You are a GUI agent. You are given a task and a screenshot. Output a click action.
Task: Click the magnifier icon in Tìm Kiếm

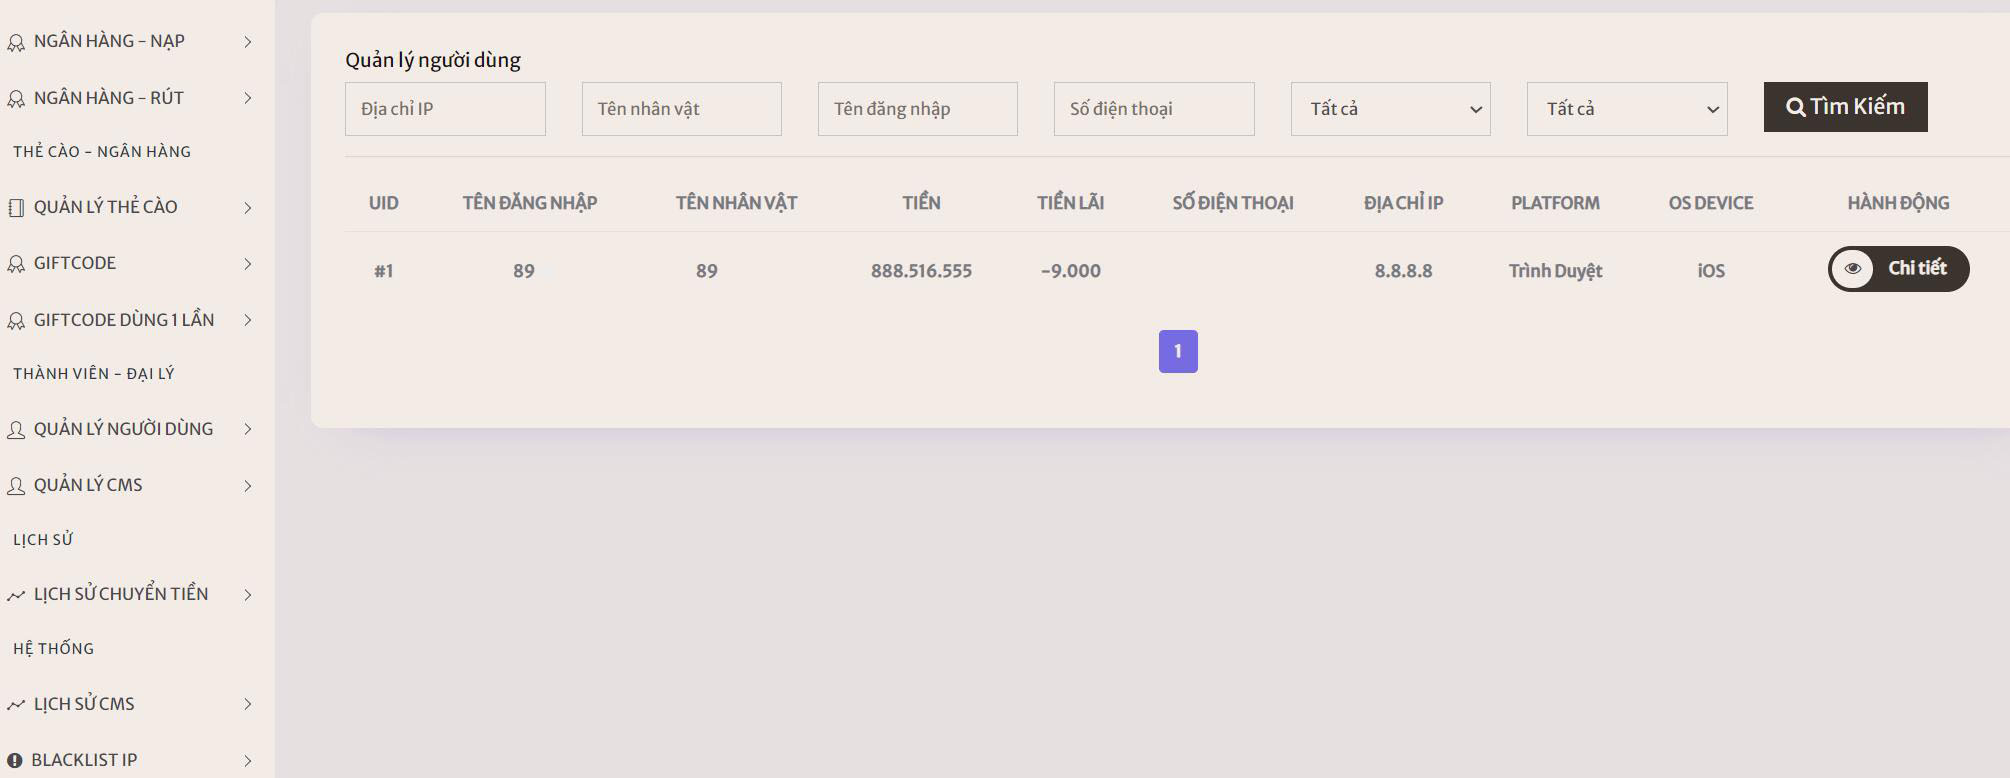point(1796,107)
